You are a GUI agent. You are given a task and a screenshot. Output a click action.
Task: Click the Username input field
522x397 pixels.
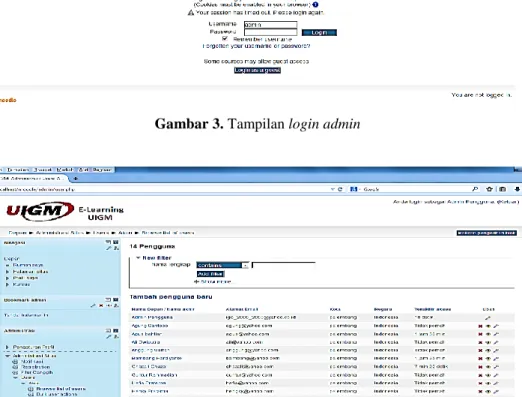(x=270, y=24)
